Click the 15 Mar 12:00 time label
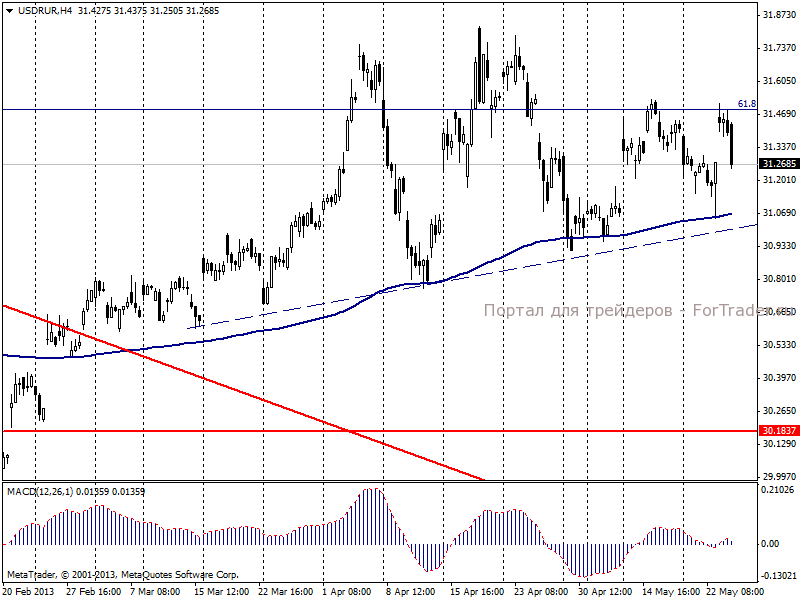 pos(221,592)
